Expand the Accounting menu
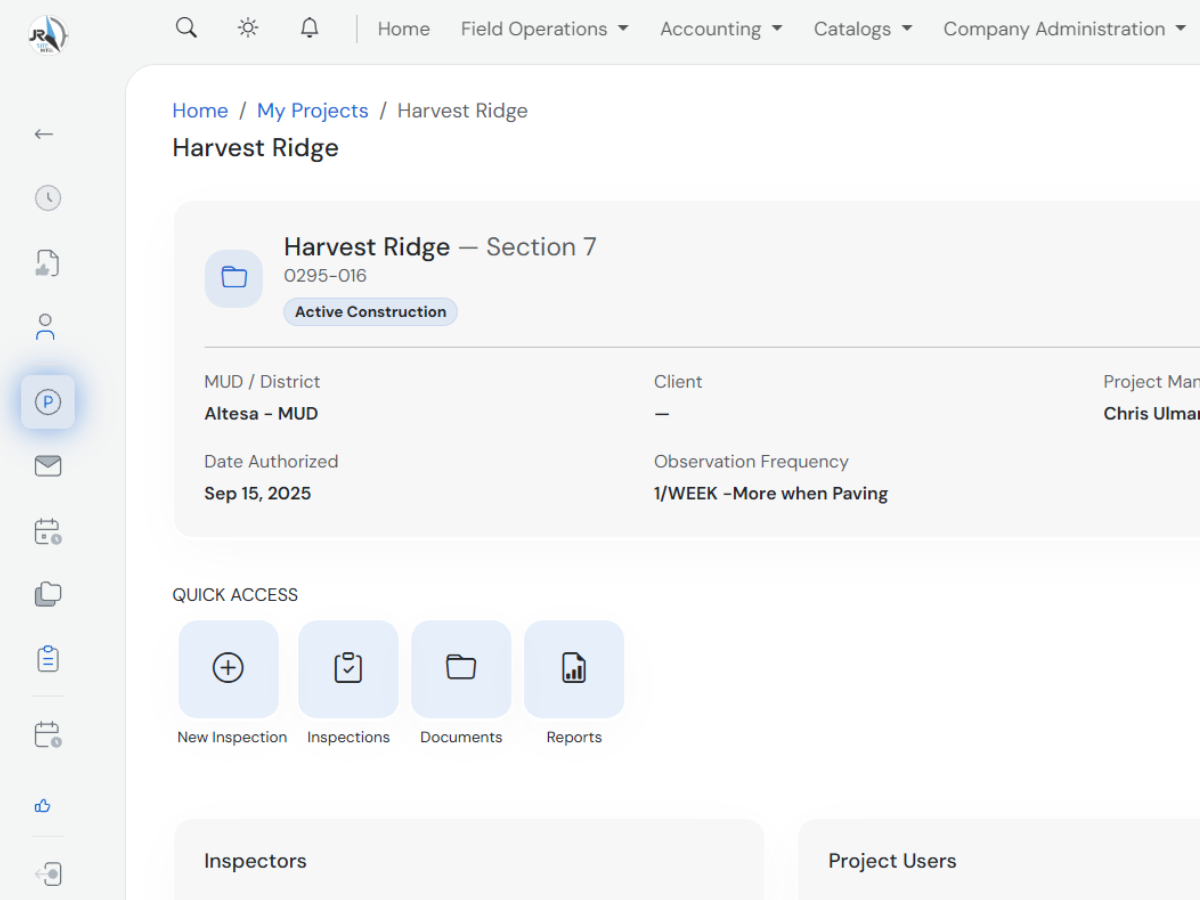 pos(721,29)
